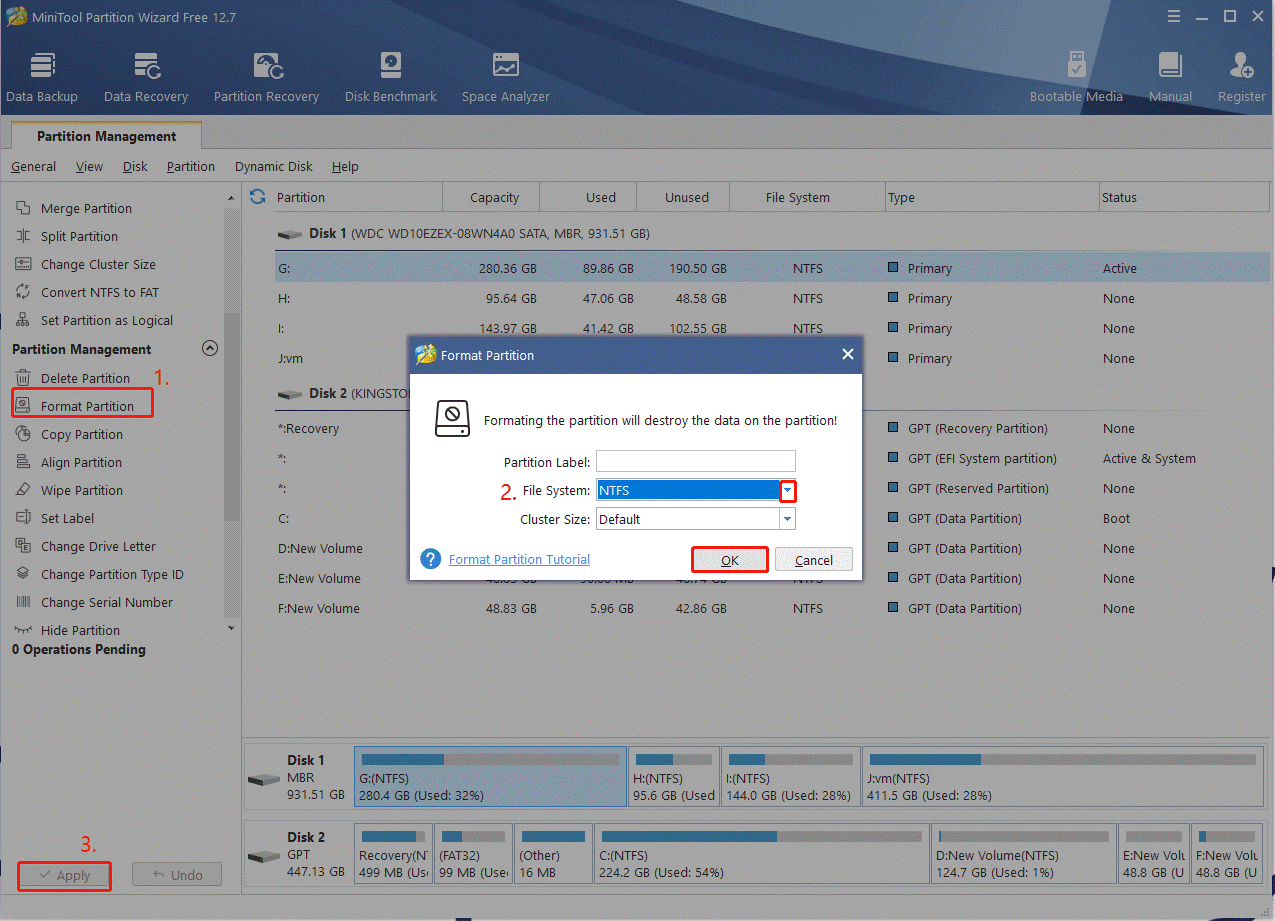Select Align Partition action
This screenshot has width=1275, height=921.
click(81, 462)
